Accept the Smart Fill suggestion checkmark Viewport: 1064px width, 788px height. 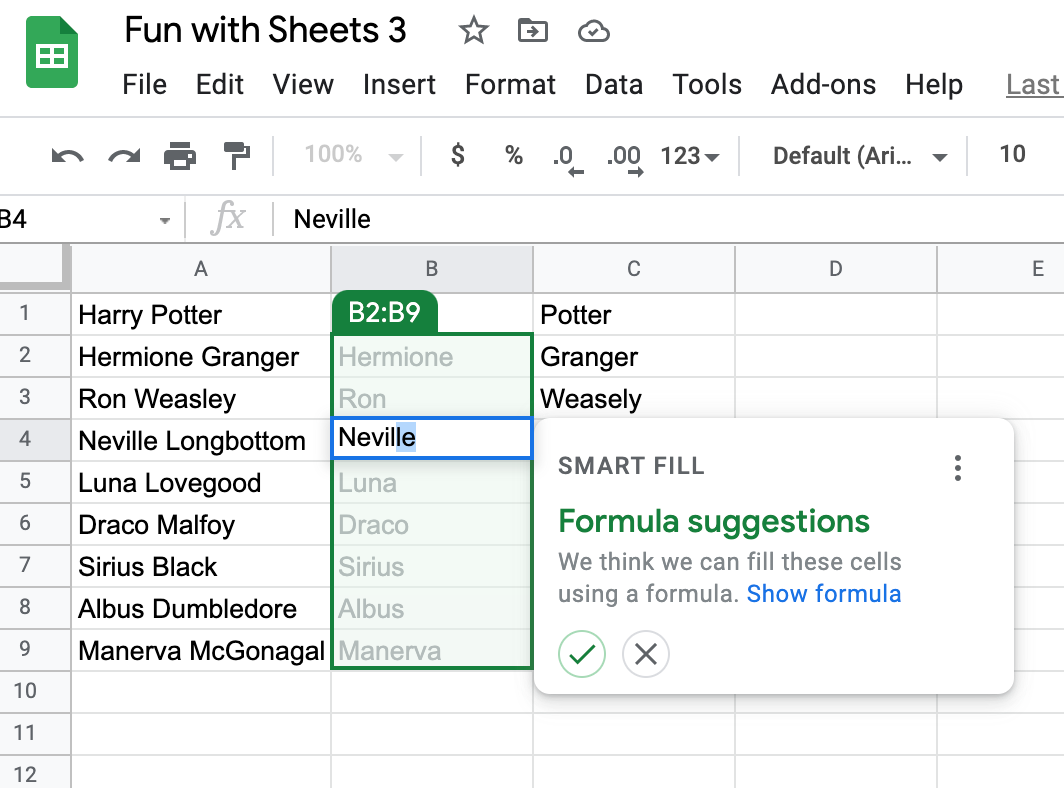(x=582, y=654)
